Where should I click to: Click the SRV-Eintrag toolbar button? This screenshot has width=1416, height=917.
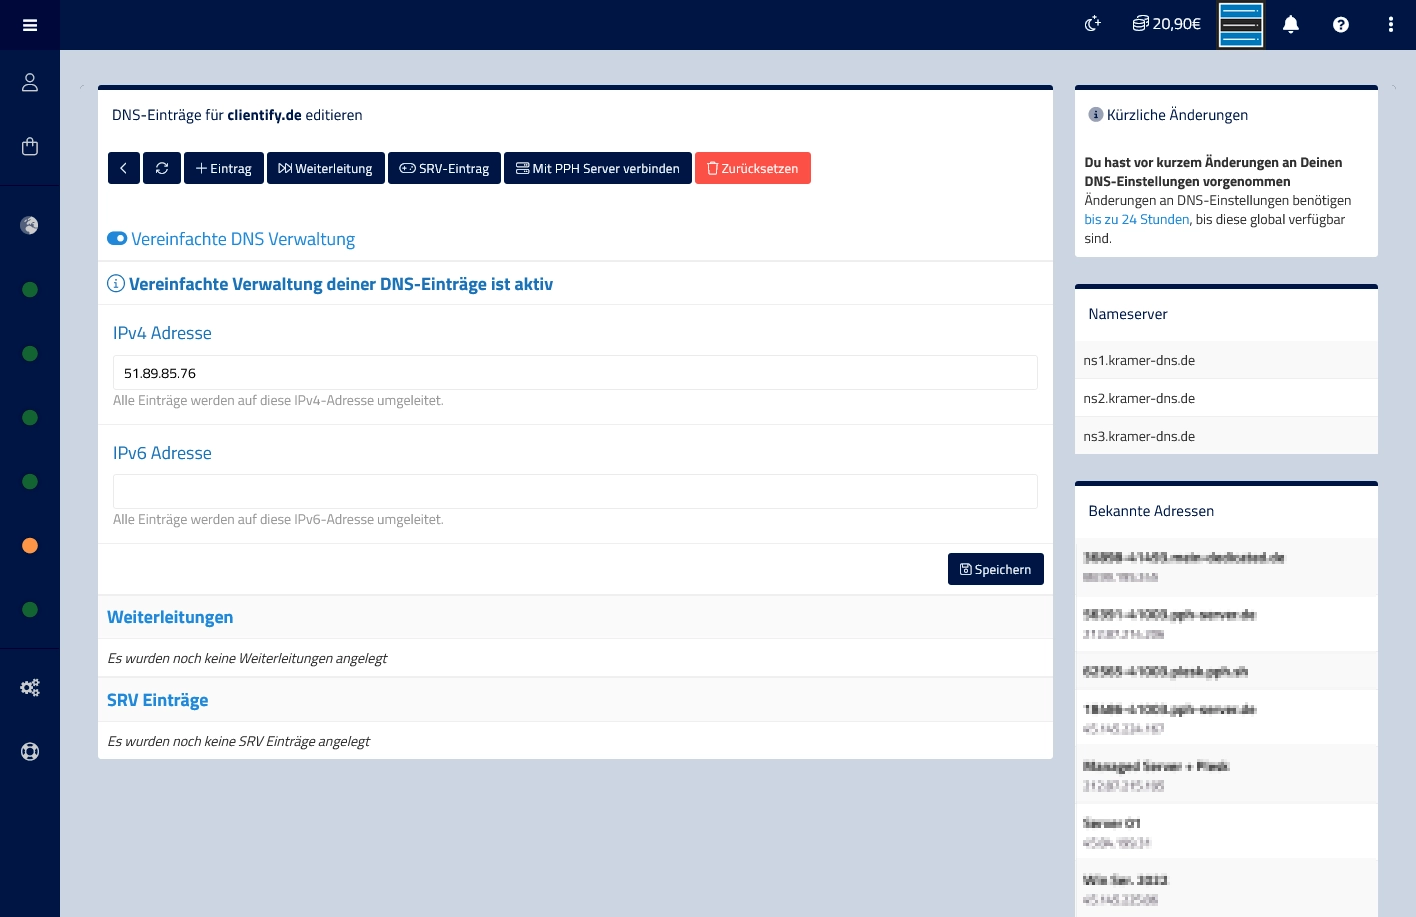[444, 168]
